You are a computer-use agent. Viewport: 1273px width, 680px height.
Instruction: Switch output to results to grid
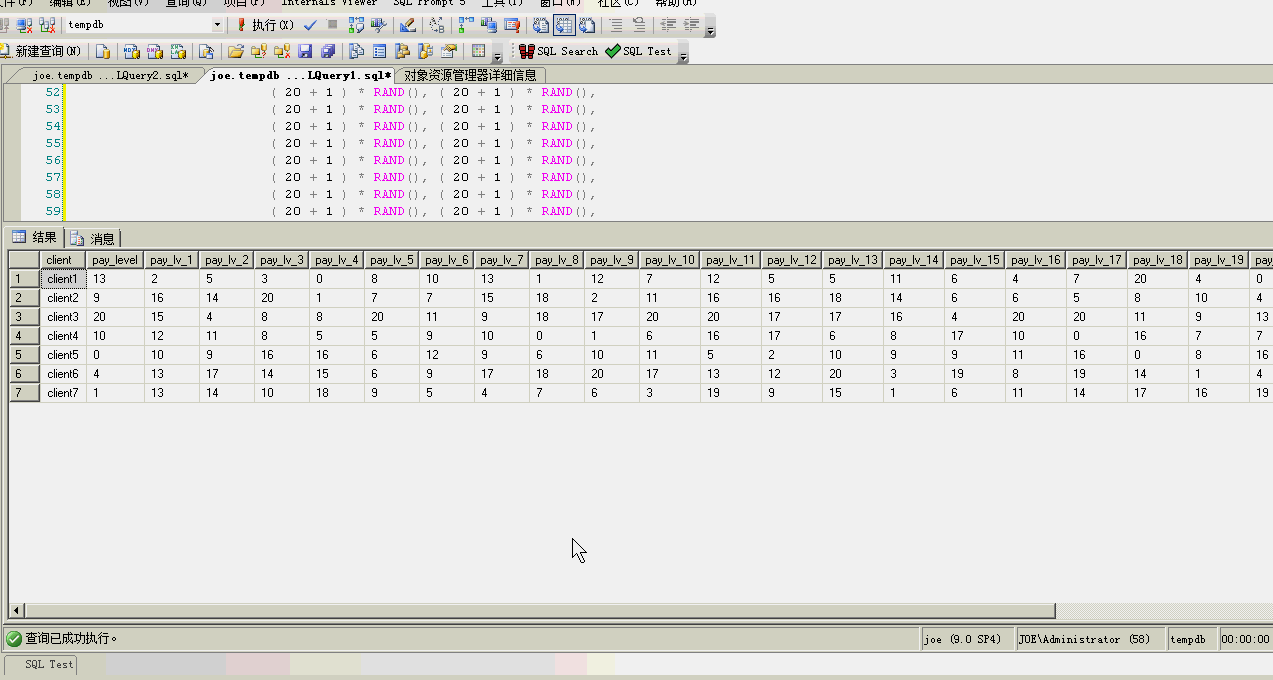[x=564, y=25]
